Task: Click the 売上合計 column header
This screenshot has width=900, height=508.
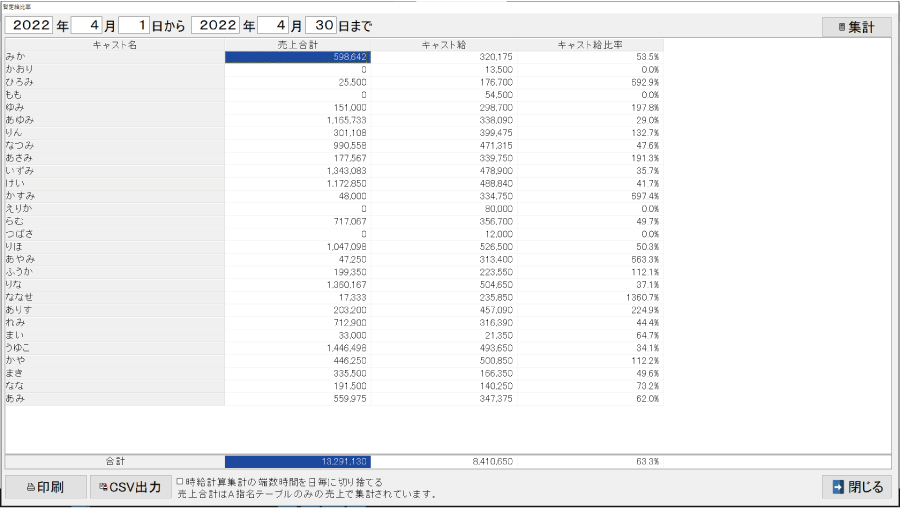Action: coord(297,45)
